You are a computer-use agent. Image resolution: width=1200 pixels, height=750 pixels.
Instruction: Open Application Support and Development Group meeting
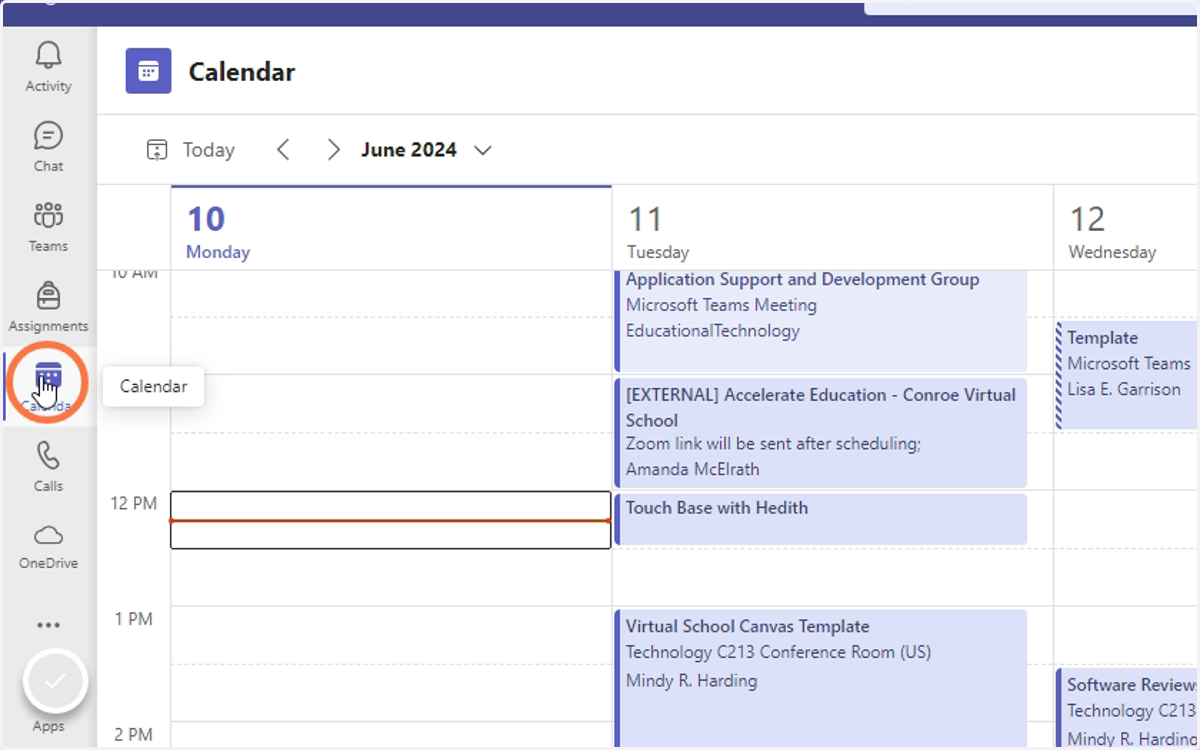click(821, 321)
